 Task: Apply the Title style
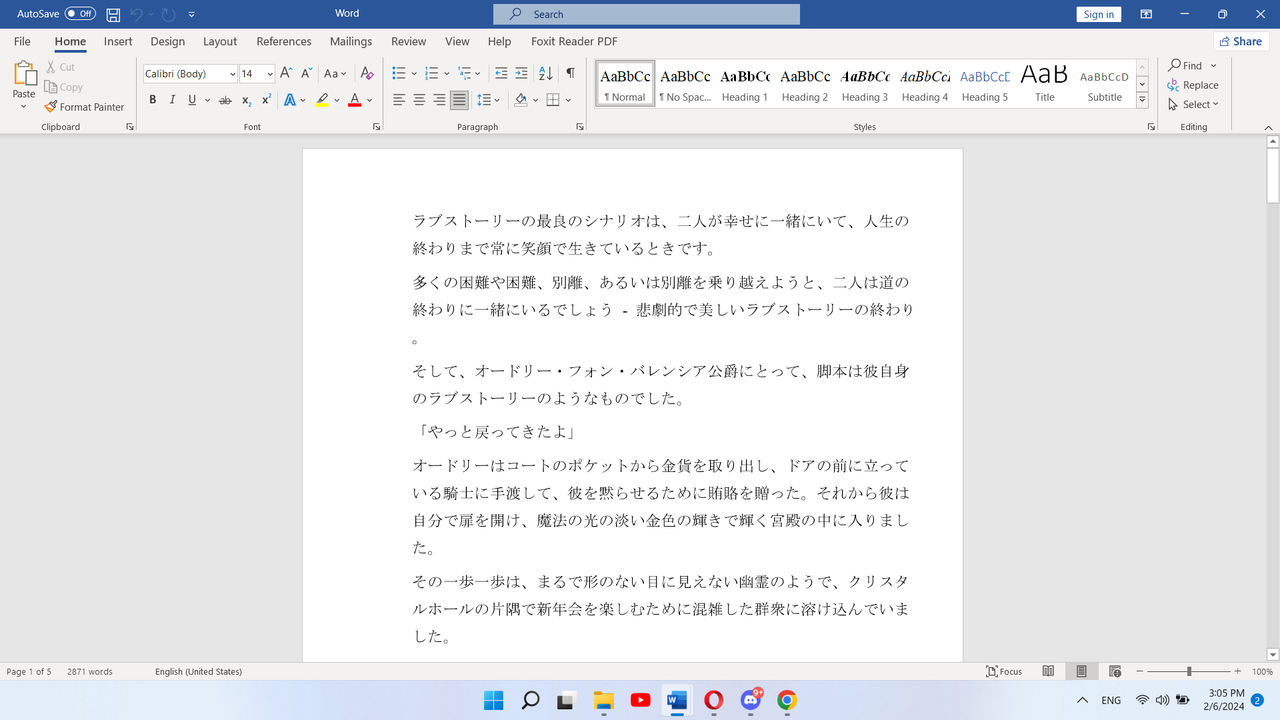coord(1045,84)
